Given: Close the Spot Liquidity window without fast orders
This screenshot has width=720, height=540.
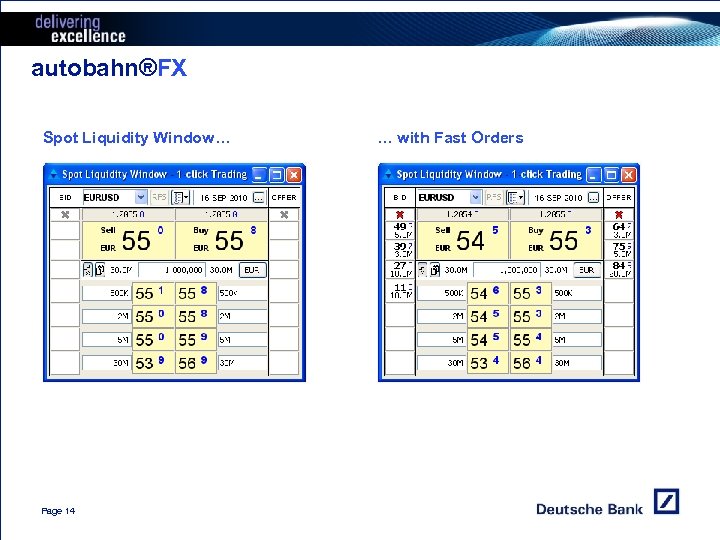Looking at the screenshot, I should [294, 174].
